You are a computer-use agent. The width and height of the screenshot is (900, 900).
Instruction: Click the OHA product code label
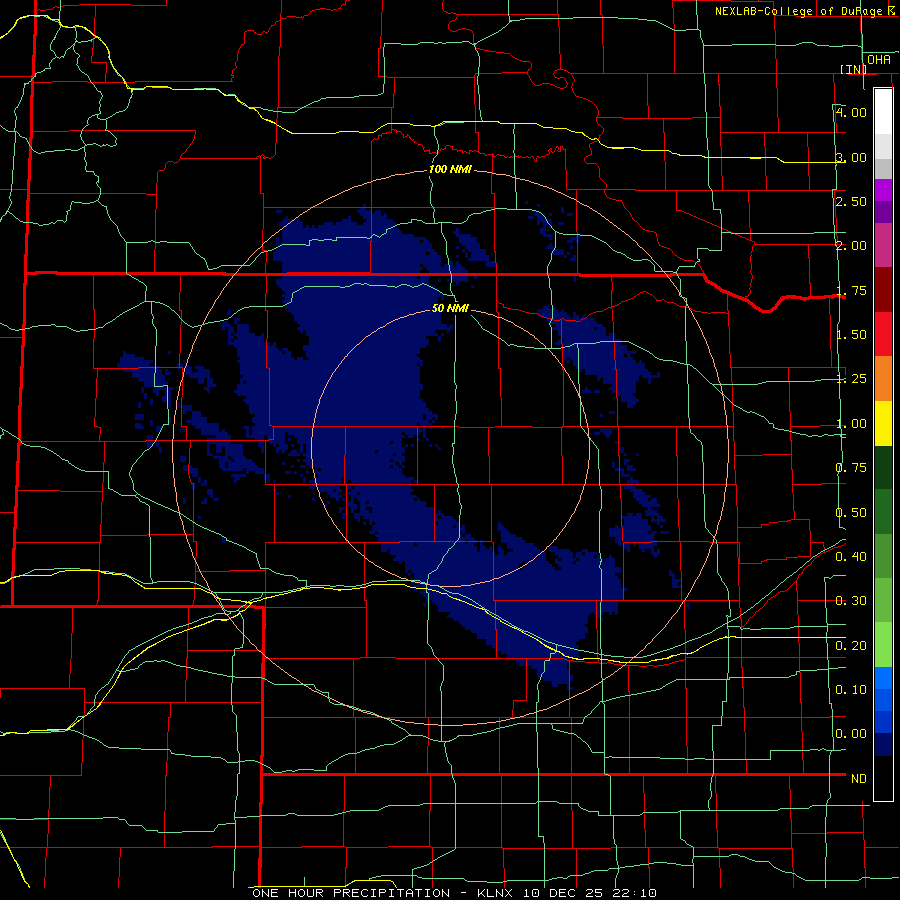879,59
